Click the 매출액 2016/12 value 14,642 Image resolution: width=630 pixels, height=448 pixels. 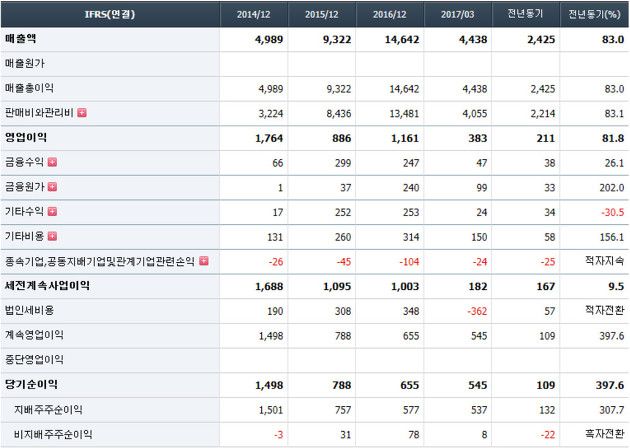click(x=402, y=40)
